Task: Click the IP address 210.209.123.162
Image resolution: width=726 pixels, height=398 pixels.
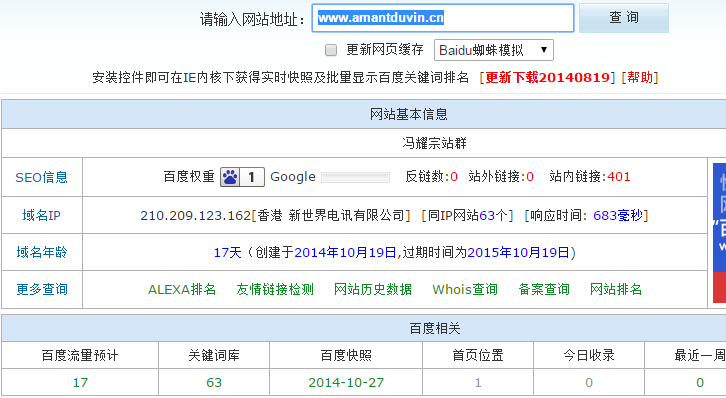Action: pyautogui.click(x=195, y=216)
